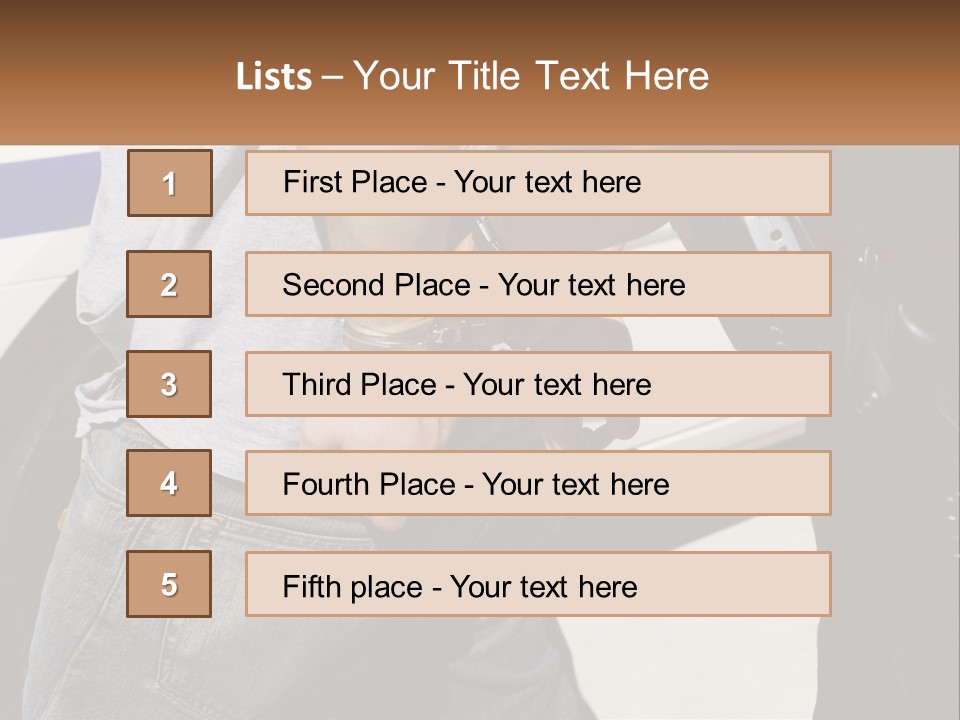
Task: Click the "Fourth Place" text bar
Action: 538,484
